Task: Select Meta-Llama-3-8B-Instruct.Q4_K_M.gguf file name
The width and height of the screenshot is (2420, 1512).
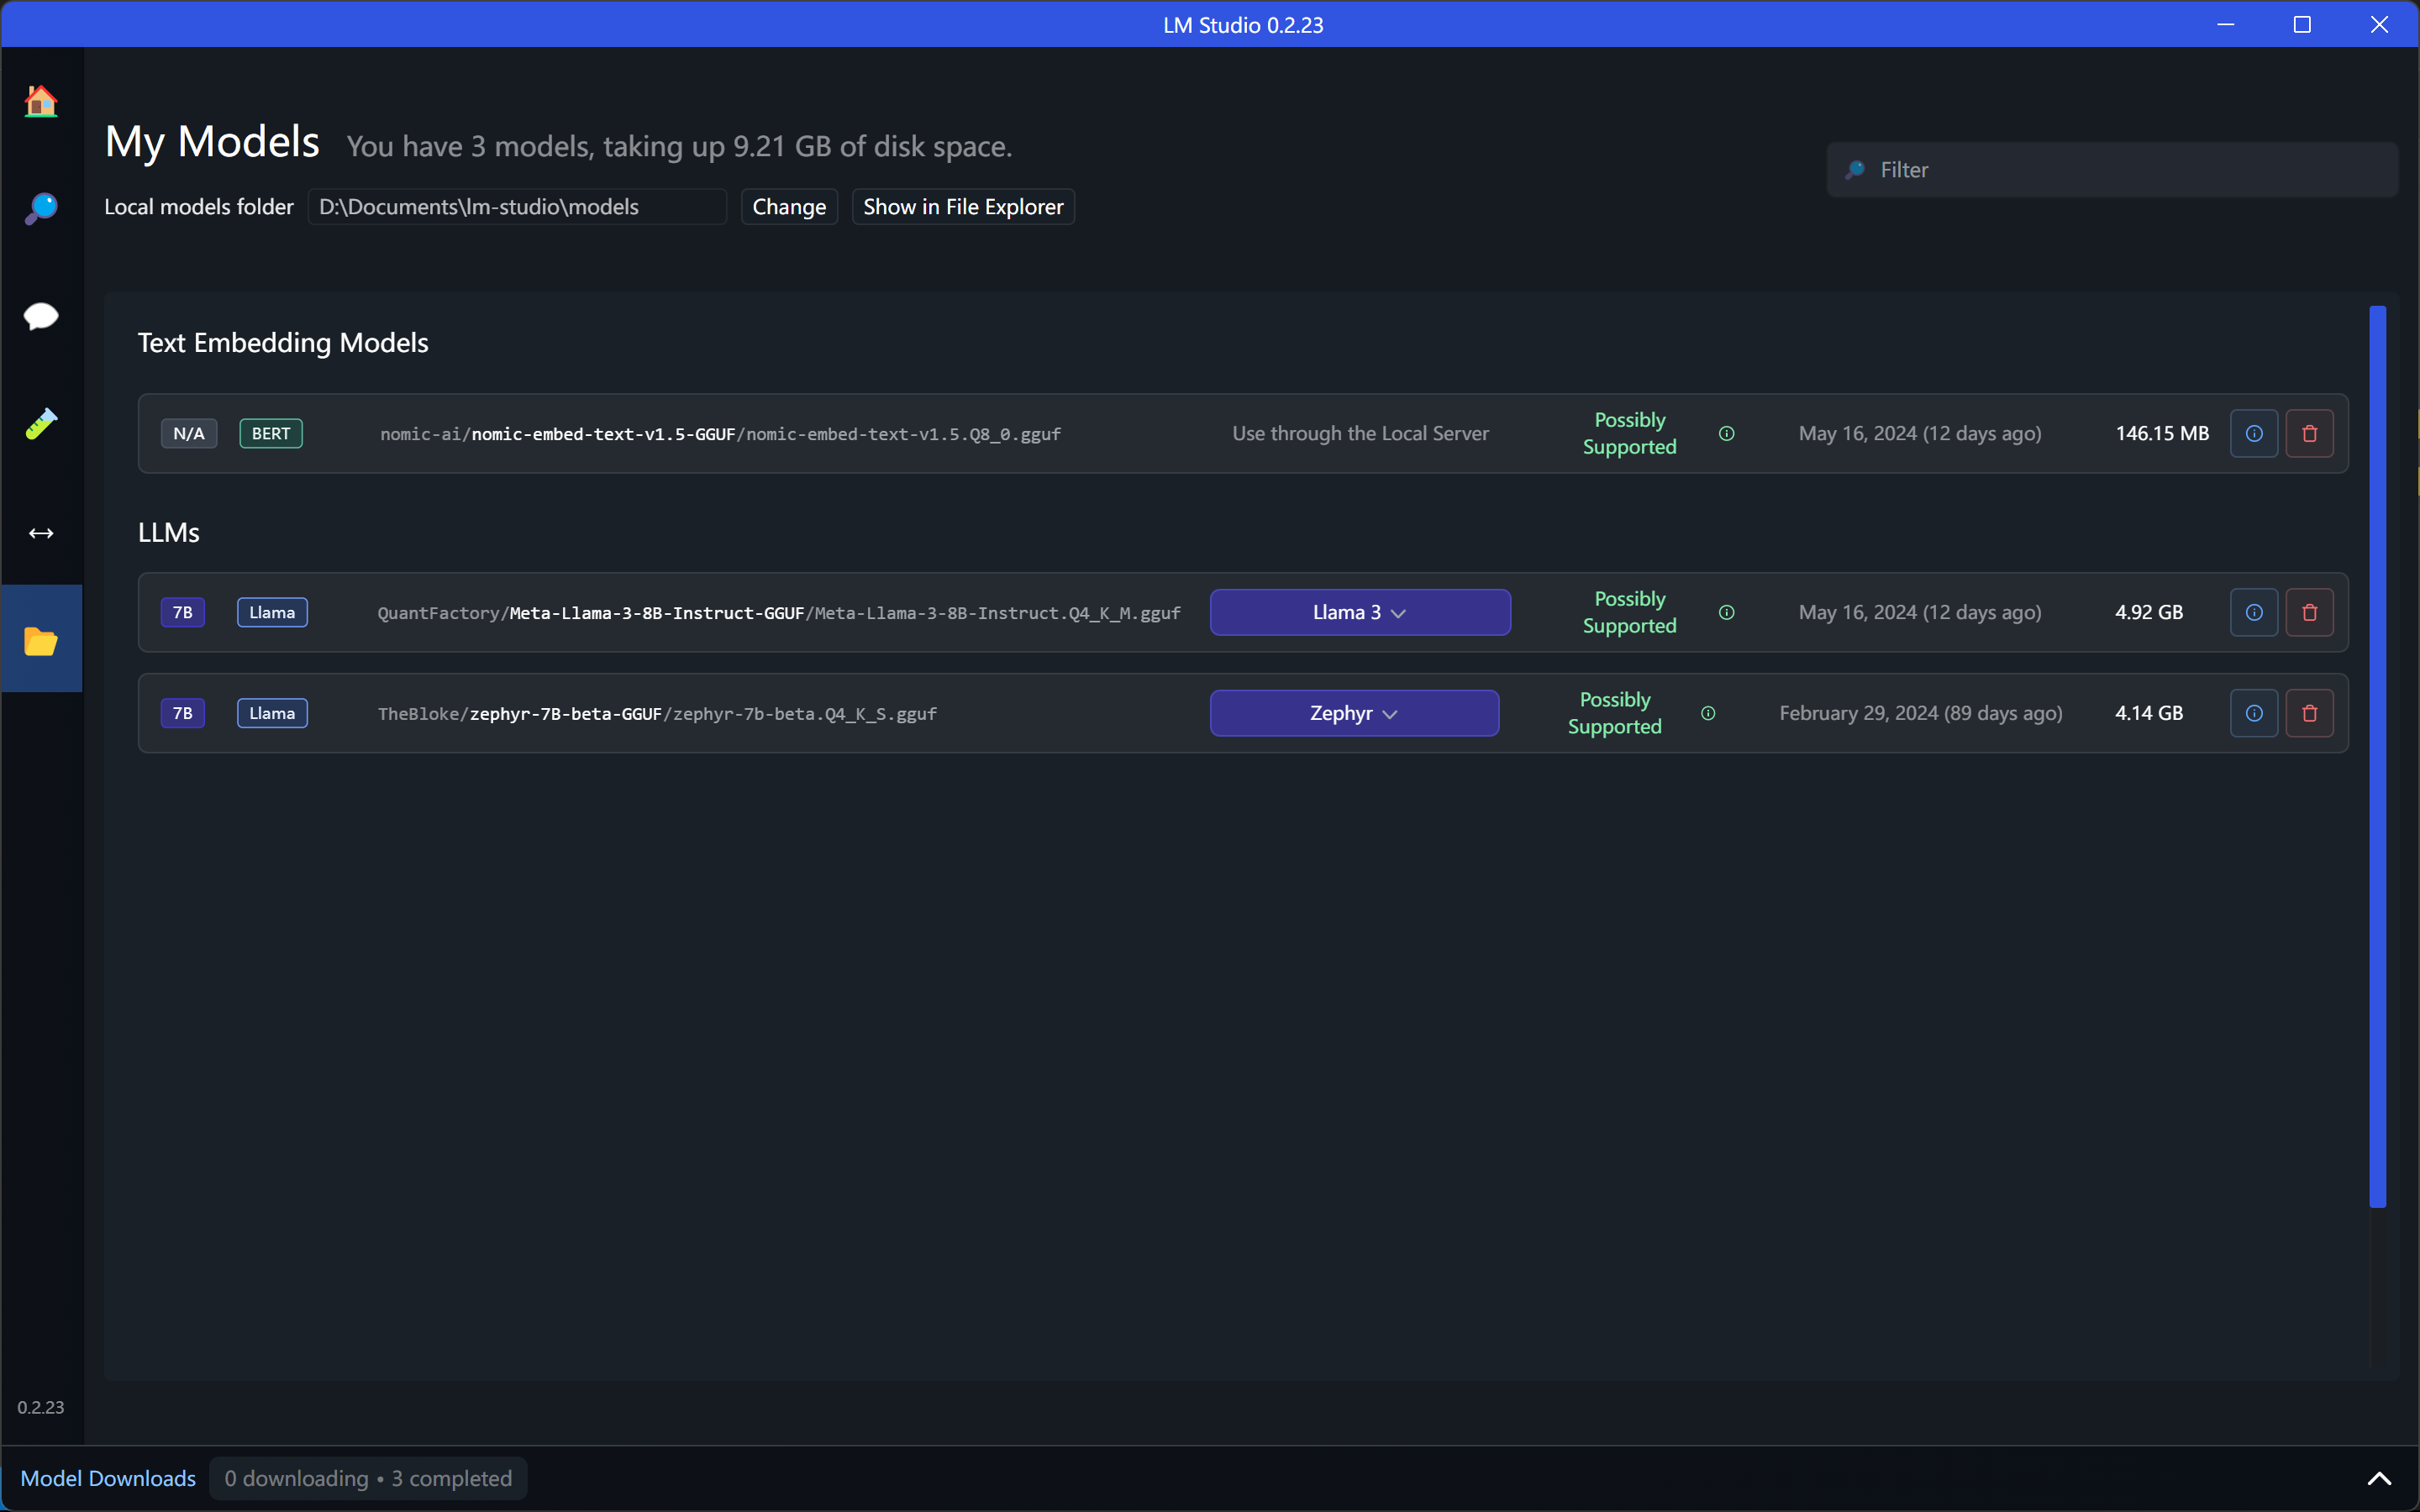Action: click(998, 613)
